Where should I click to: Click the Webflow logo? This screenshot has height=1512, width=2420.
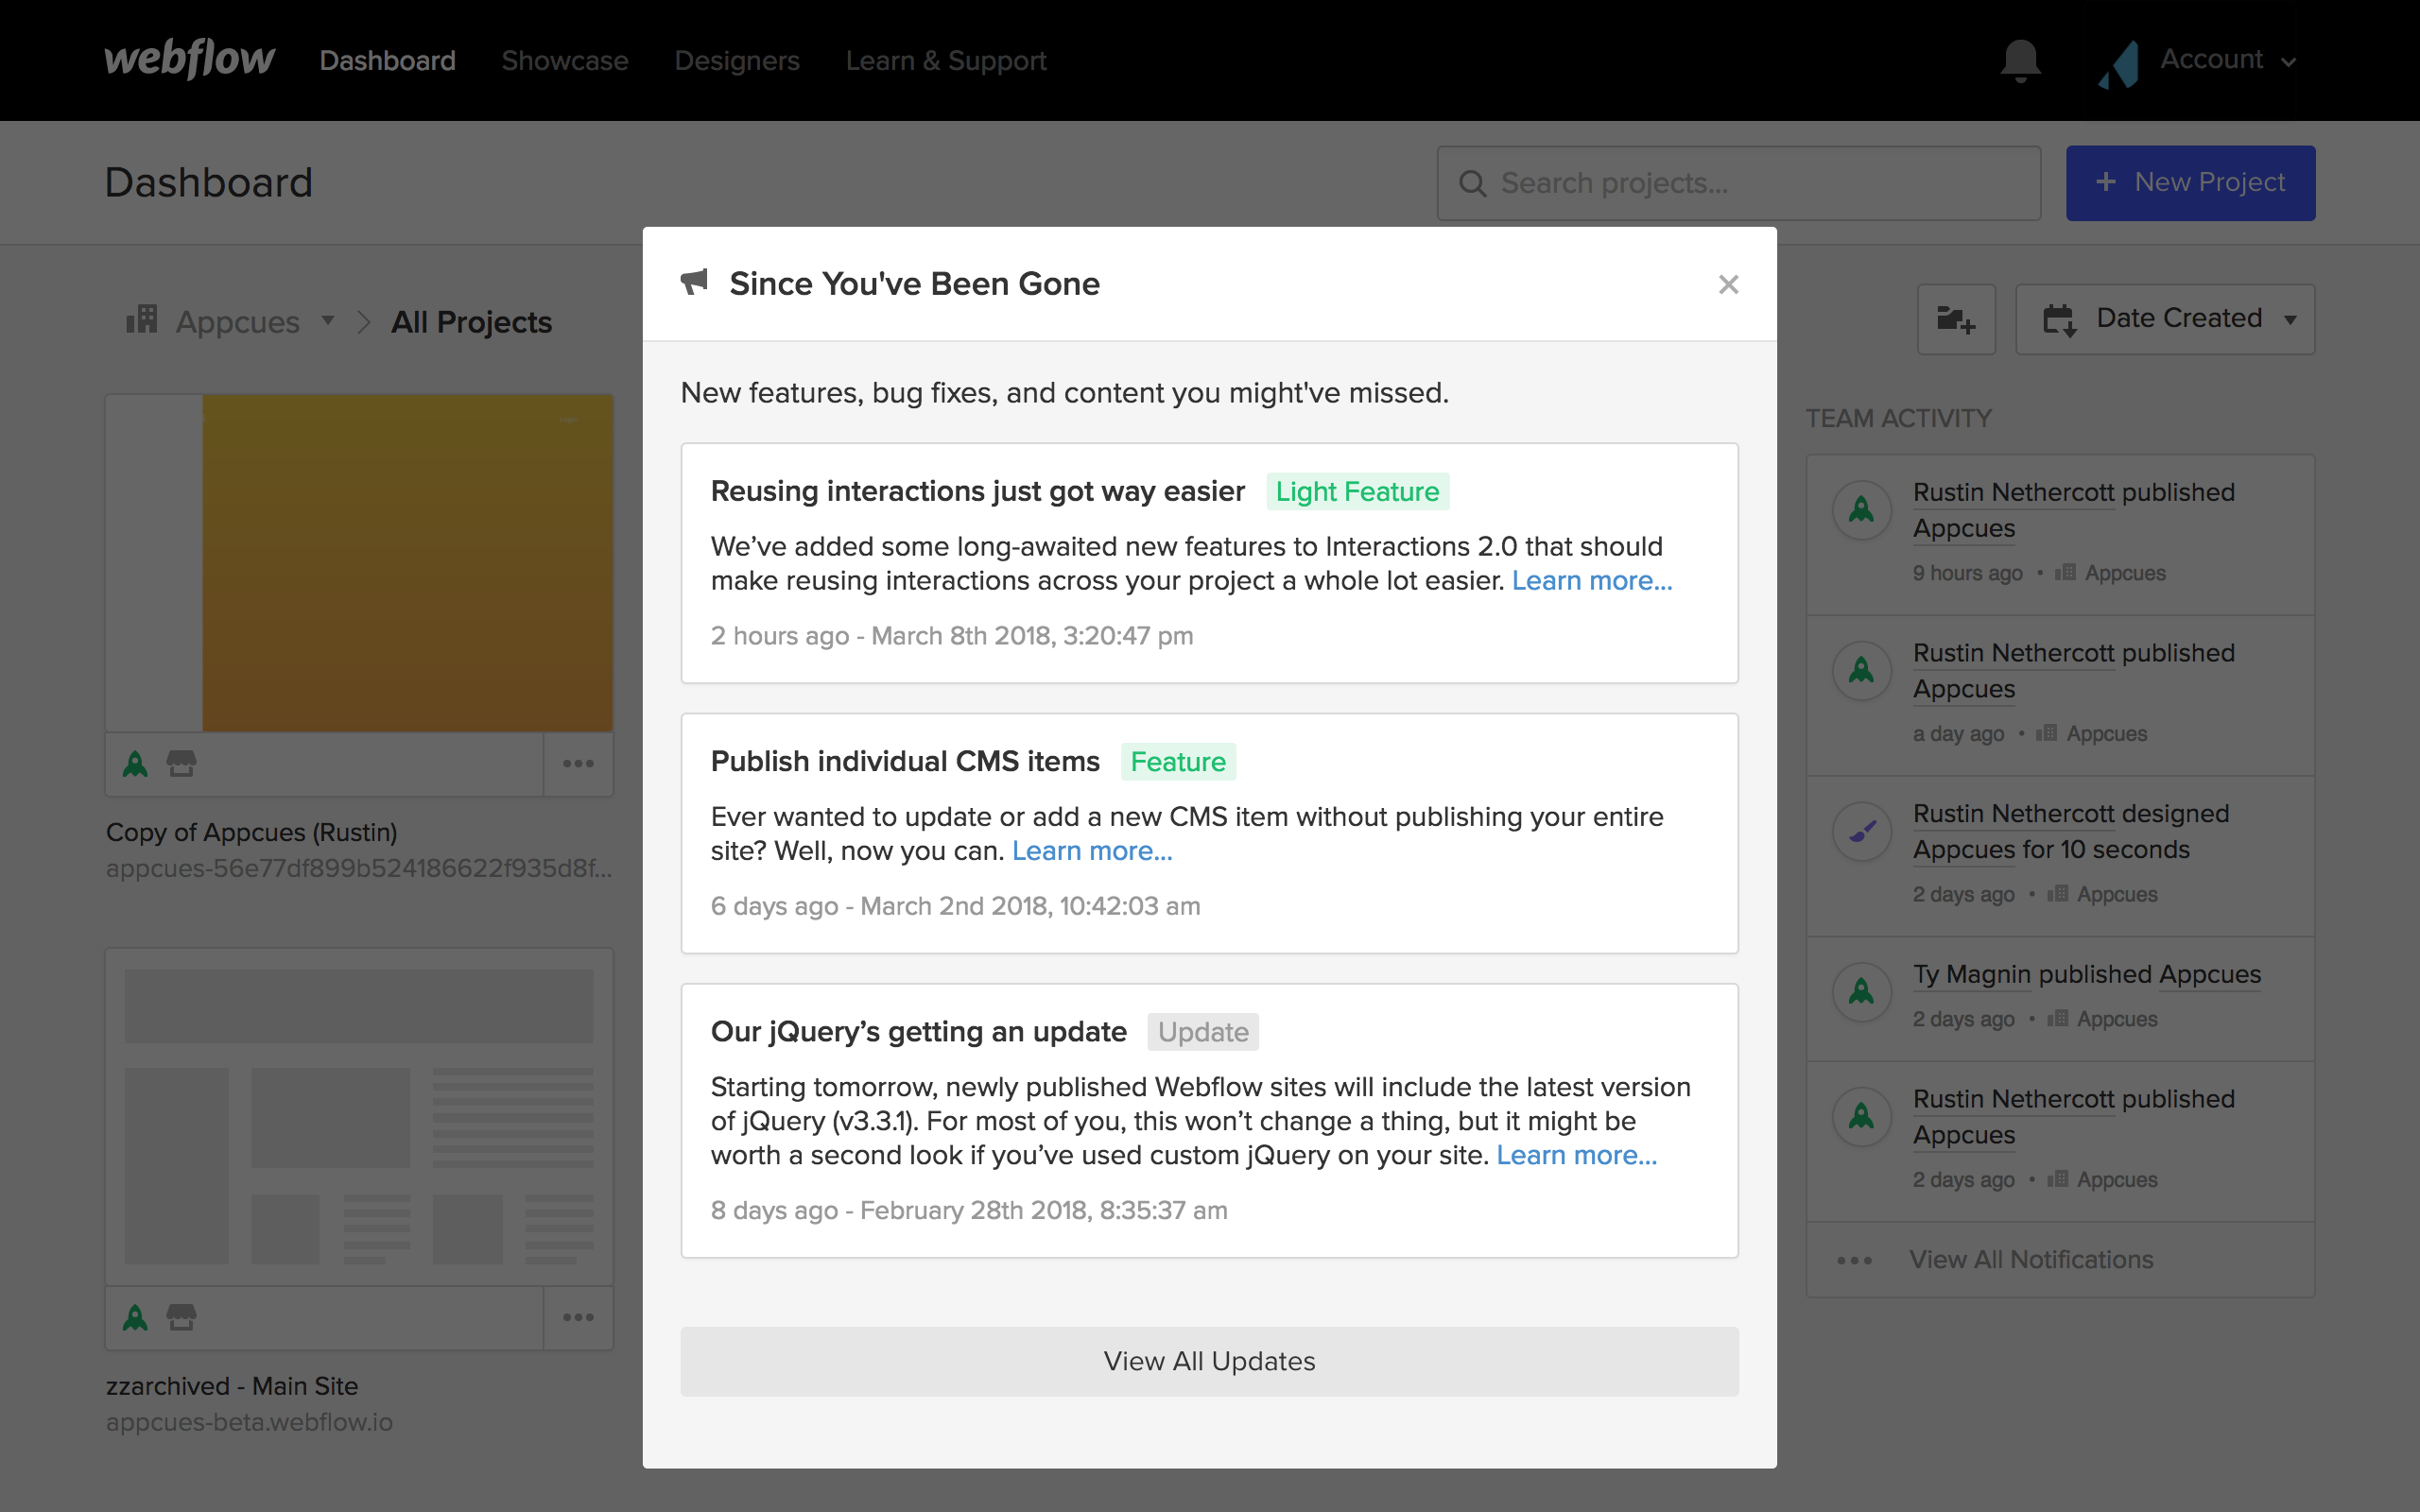click(x=189, y=60)
